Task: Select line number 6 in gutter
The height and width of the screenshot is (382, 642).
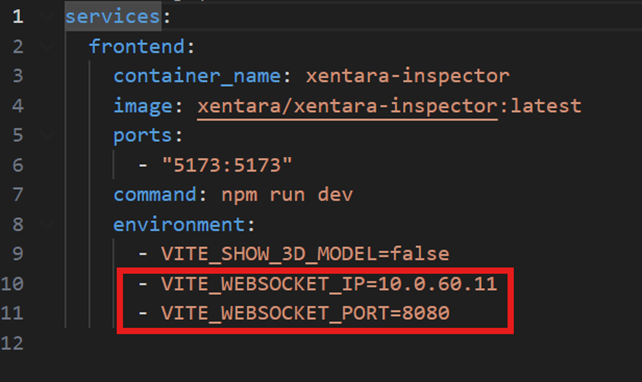Action: tap(18, 165)
